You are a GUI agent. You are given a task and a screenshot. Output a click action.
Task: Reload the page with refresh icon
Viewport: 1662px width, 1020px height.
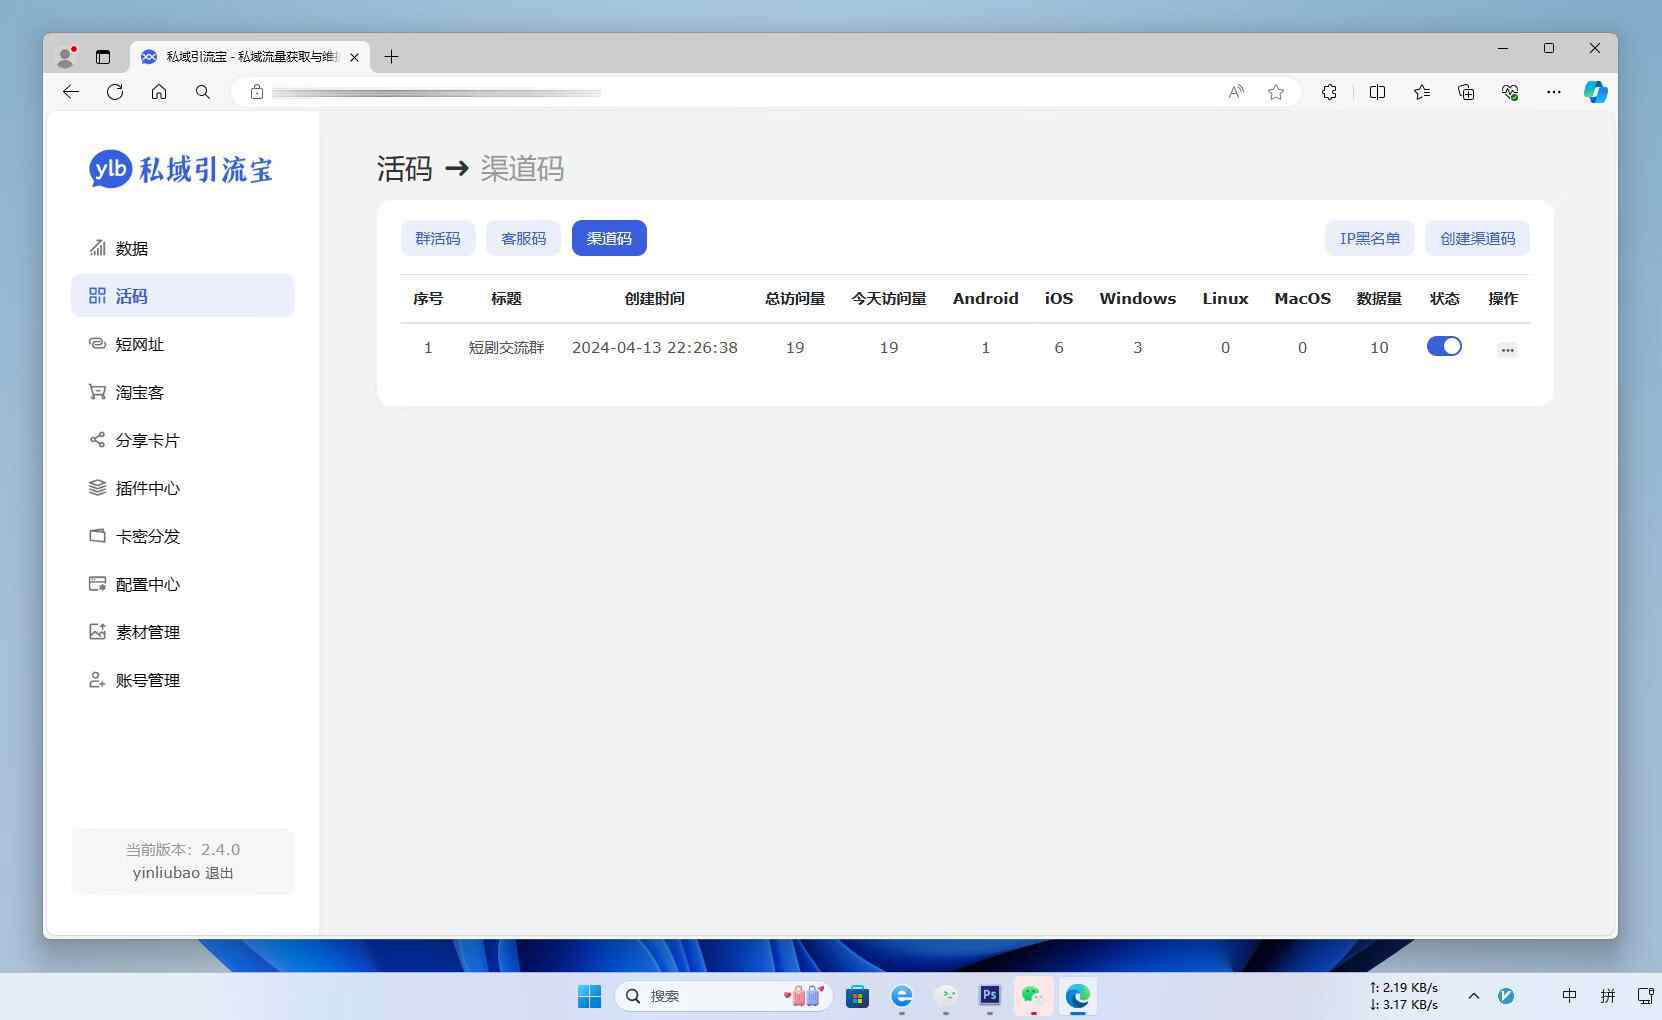[x=115, y=92]
